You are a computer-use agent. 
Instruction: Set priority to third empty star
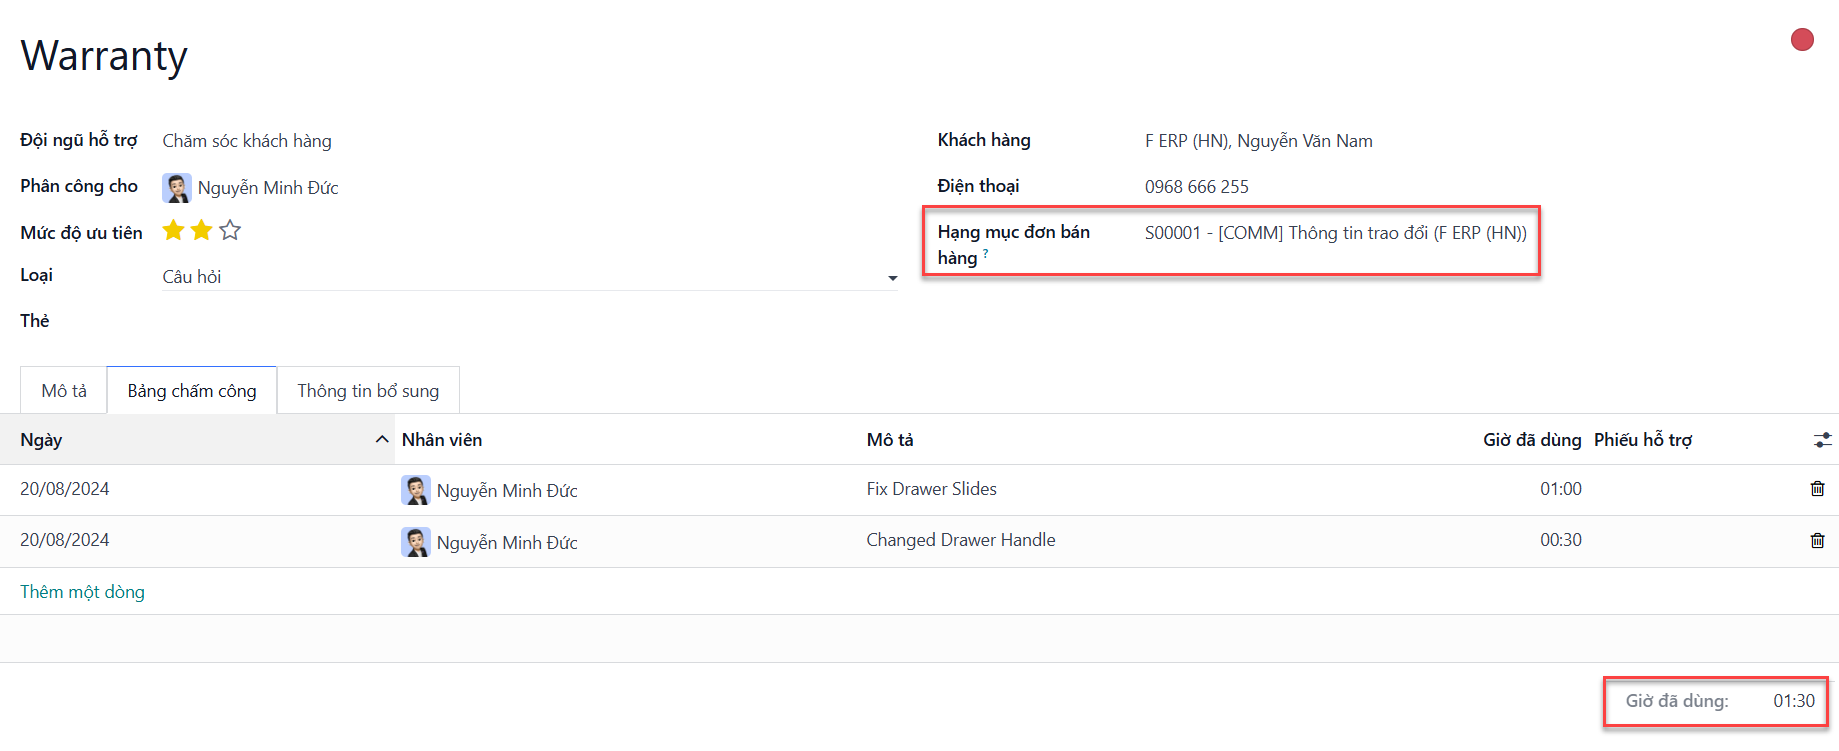coord(230,231)
